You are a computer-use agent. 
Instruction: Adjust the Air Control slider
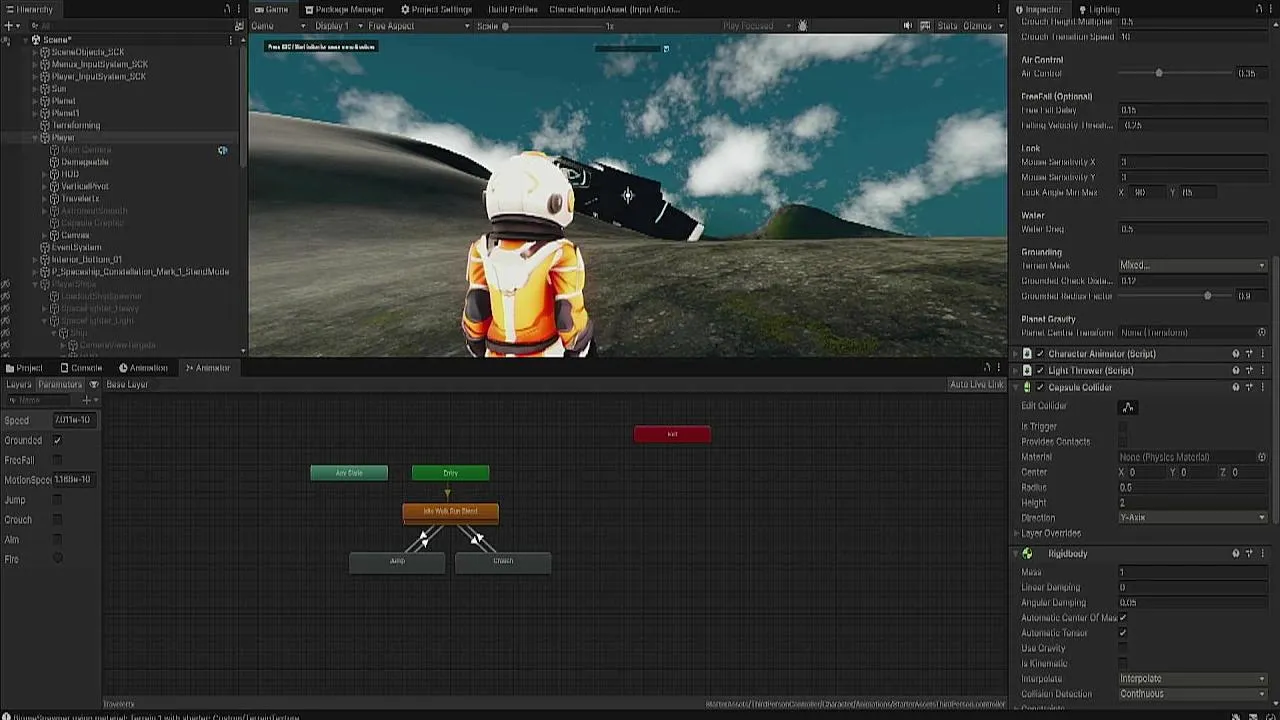pos(1159,73)
